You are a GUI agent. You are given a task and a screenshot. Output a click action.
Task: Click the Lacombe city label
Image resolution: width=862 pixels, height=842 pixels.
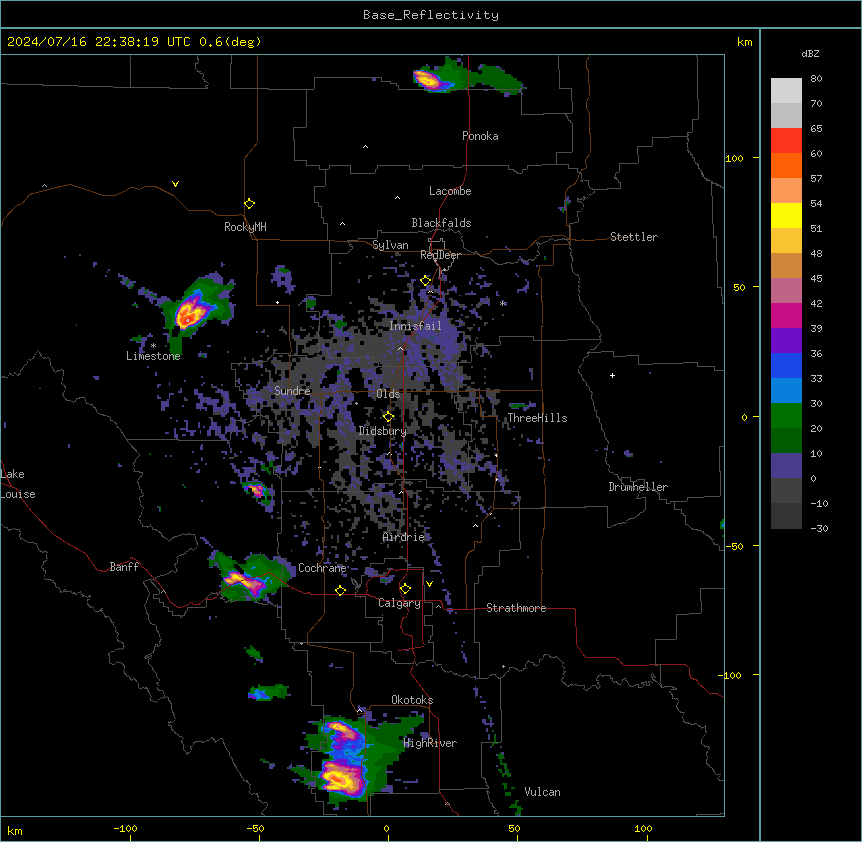(450, 191)
